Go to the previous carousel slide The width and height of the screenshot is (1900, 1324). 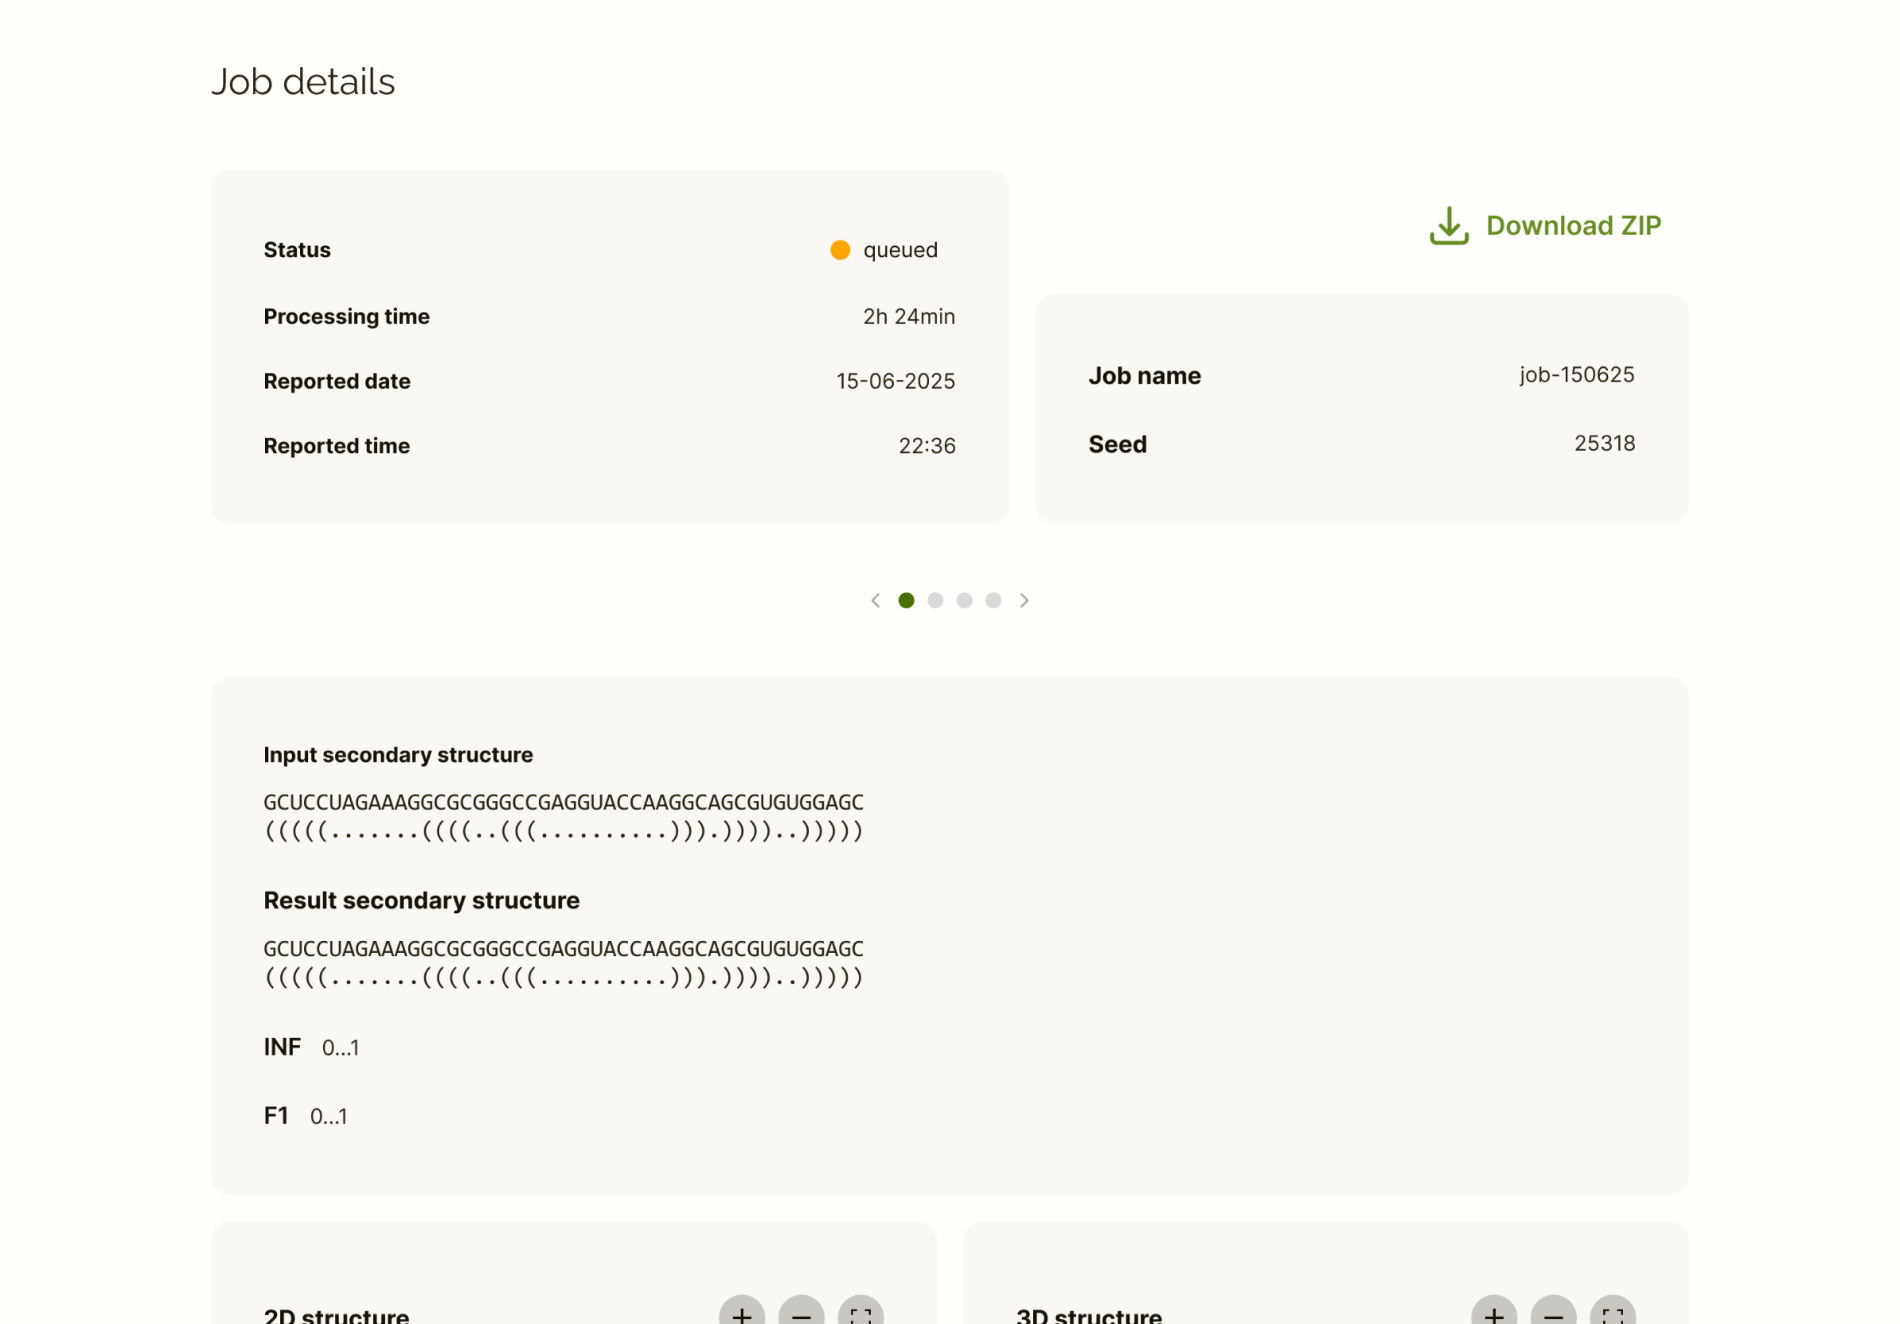pyautogui.click(x=876, y=600)
